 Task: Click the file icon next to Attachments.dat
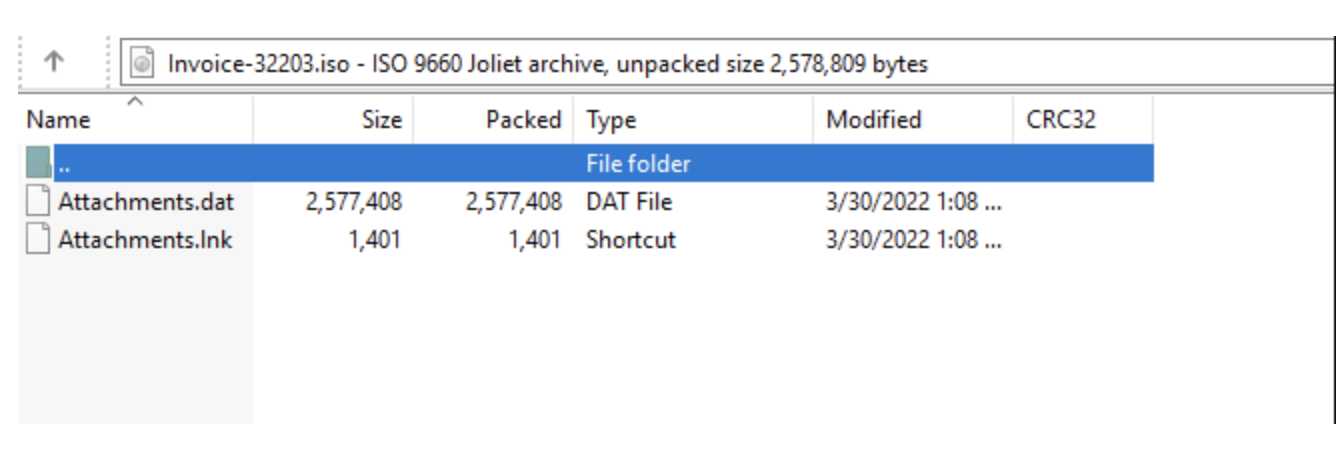pos(38,201)
